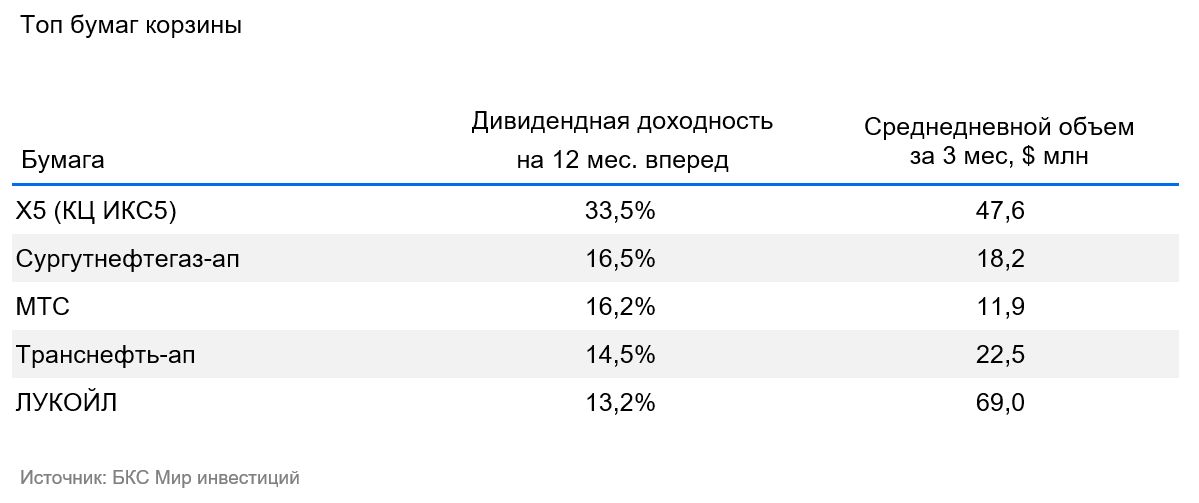The image size is (1199, 503).
Task: Click the МТС row label
Action: tap(43, 307)
